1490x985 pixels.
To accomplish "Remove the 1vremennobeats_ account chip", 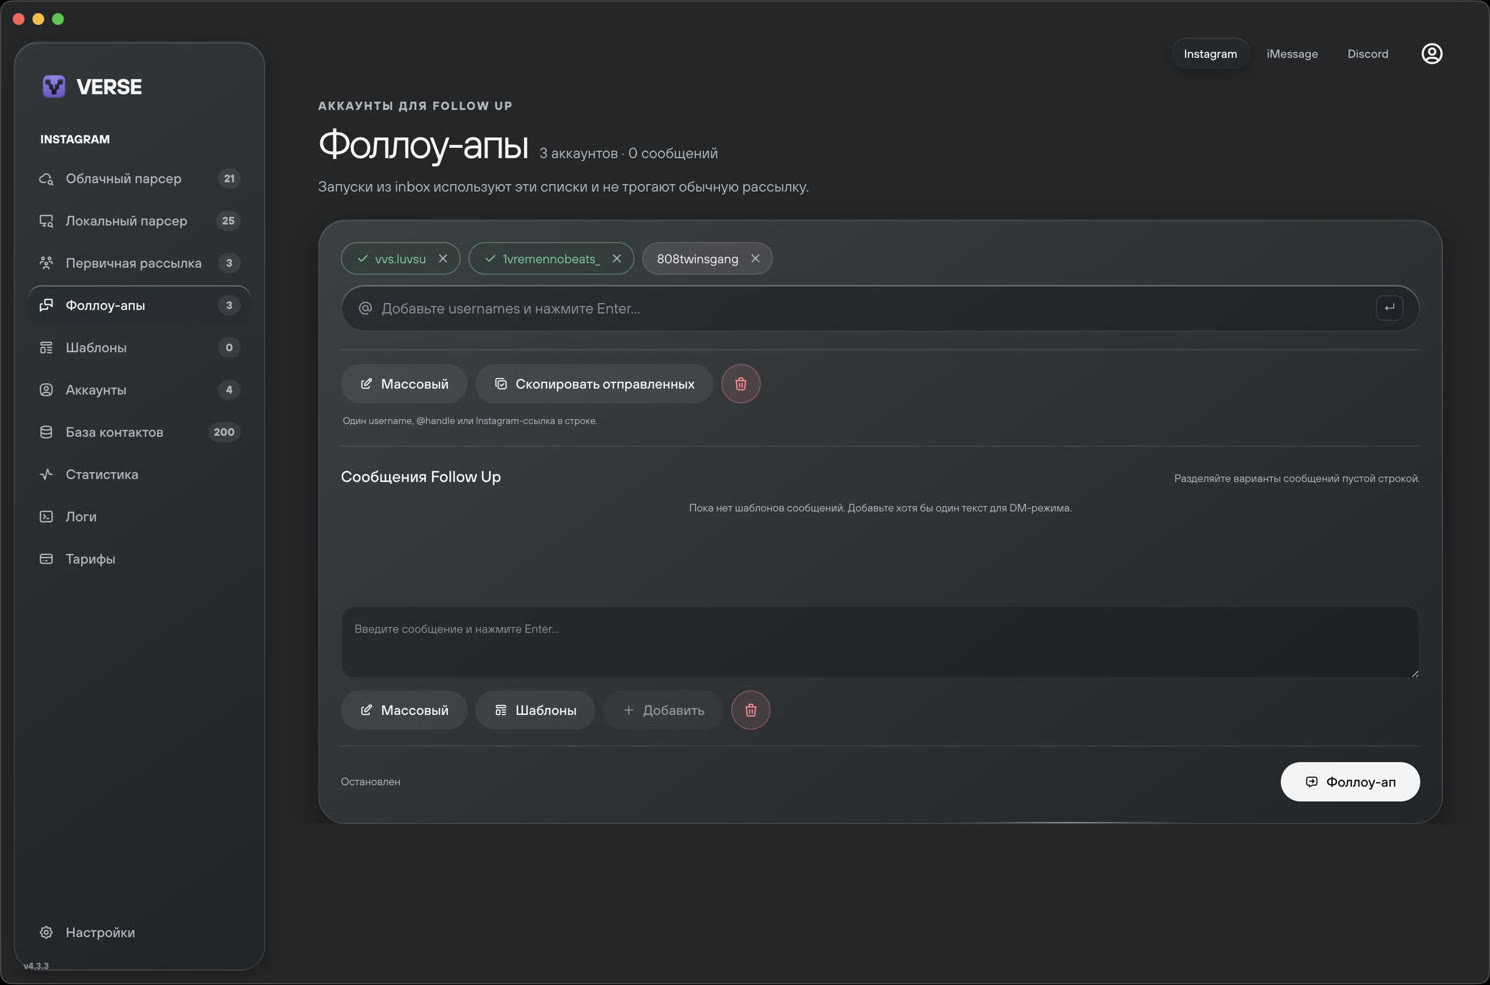I will [617, 259].
